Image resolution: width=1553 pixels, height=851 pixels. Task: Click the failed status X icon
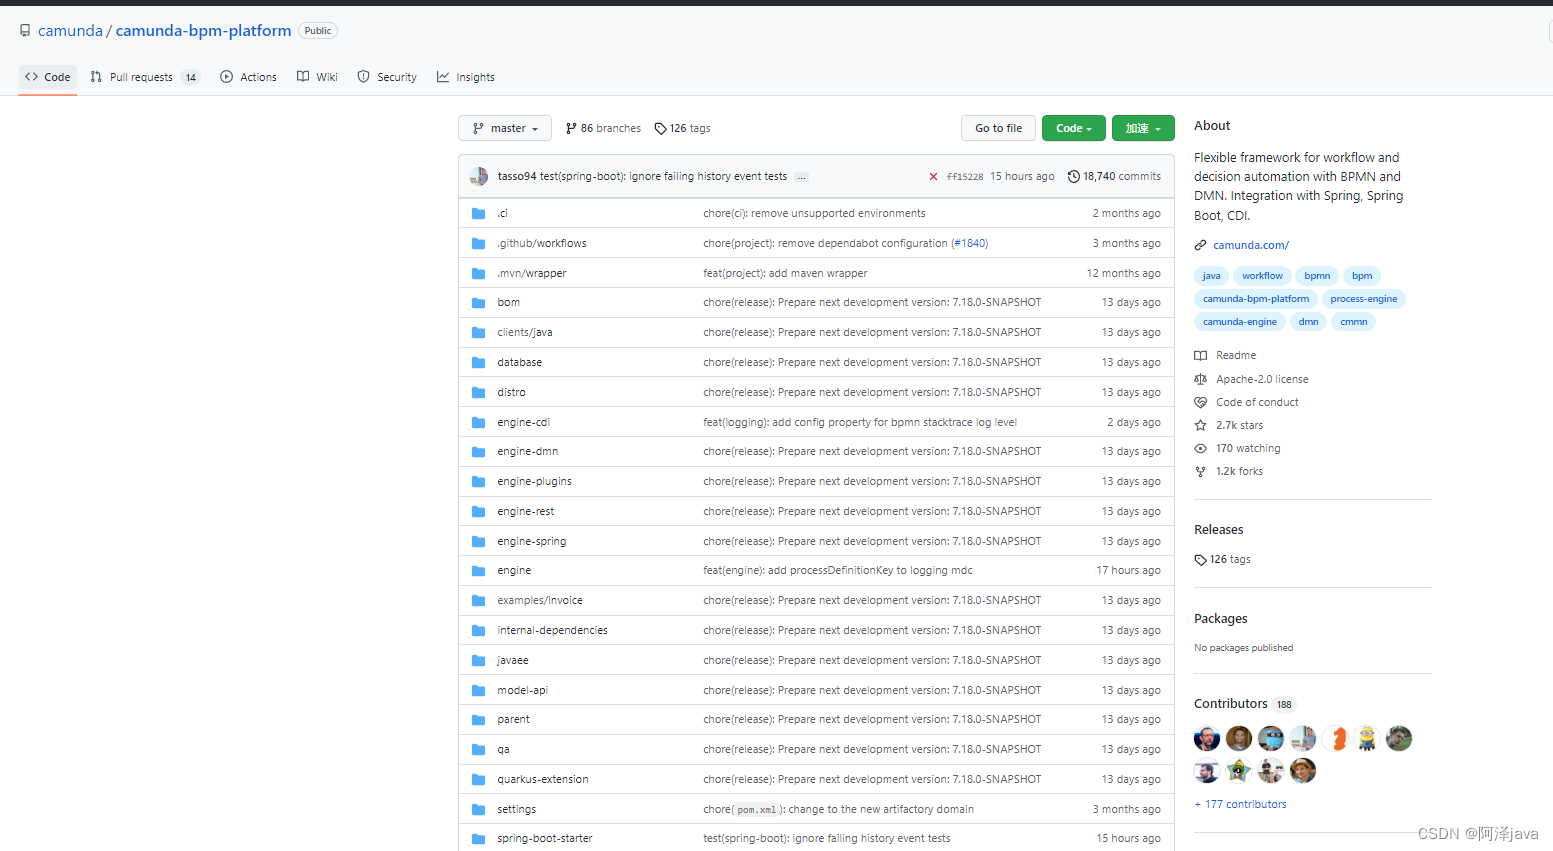point(933,176)
